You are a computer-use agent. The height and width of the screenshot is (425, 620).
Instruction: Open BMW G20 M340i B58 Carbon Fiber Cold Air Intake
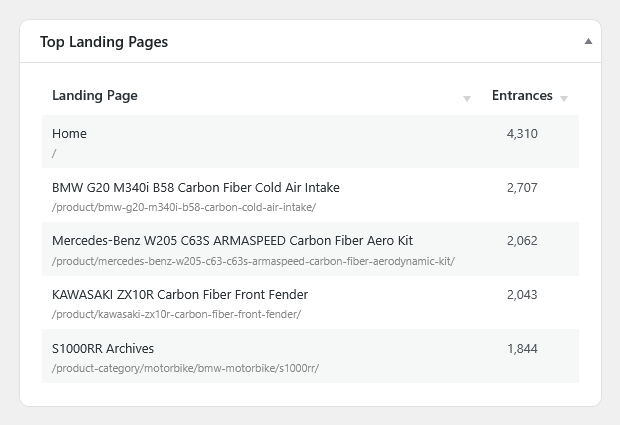tap(196, 187)
